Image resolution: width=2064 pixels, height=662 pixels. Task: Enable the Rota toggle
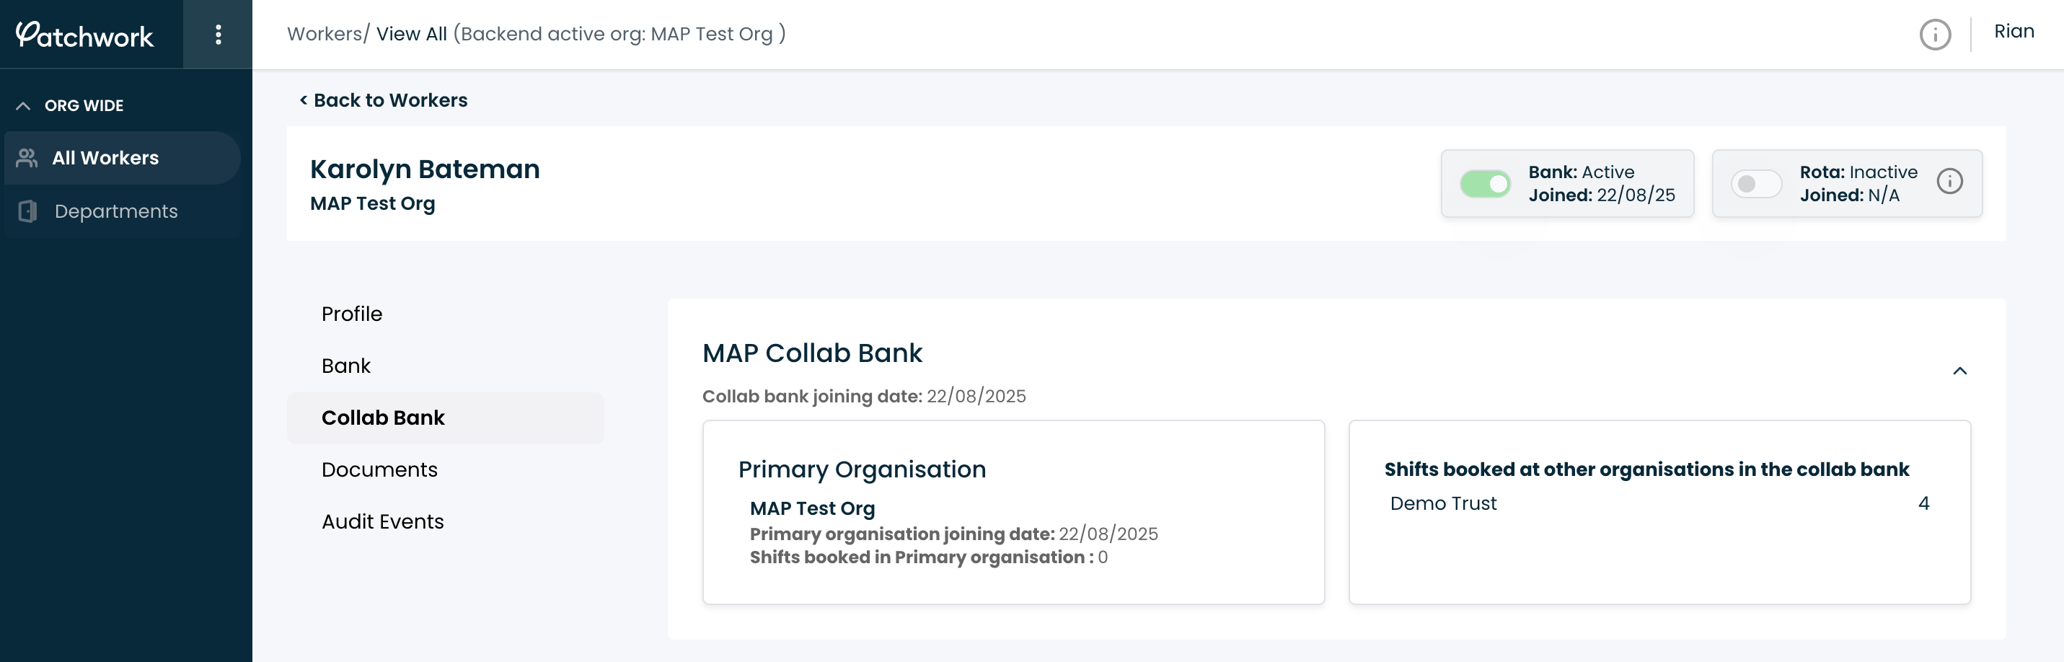(x=1756, y=184)
